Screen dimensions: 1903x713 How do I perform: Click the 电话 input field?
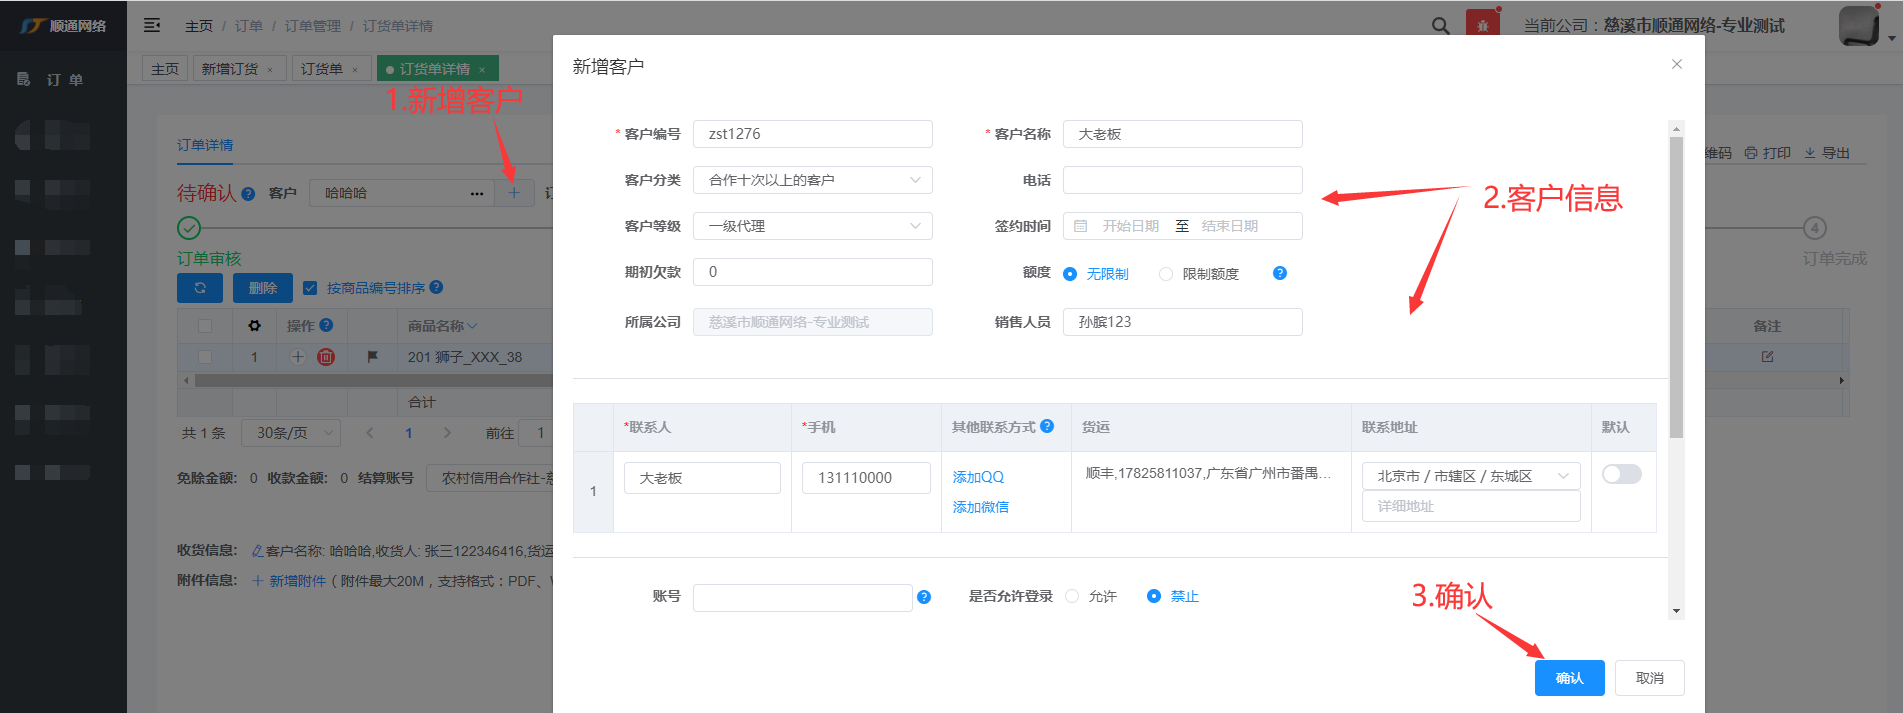point(1182,180)
